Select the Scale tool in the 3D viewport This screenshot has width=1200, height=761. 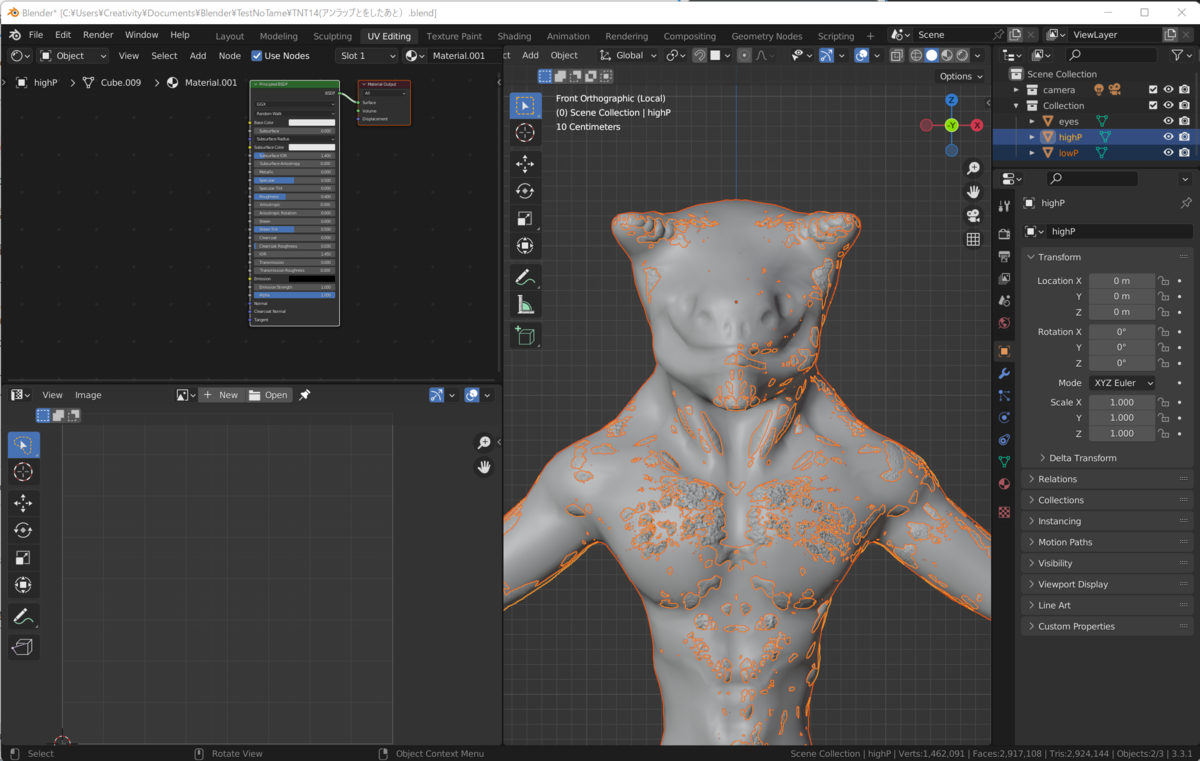tap(525, 218)
